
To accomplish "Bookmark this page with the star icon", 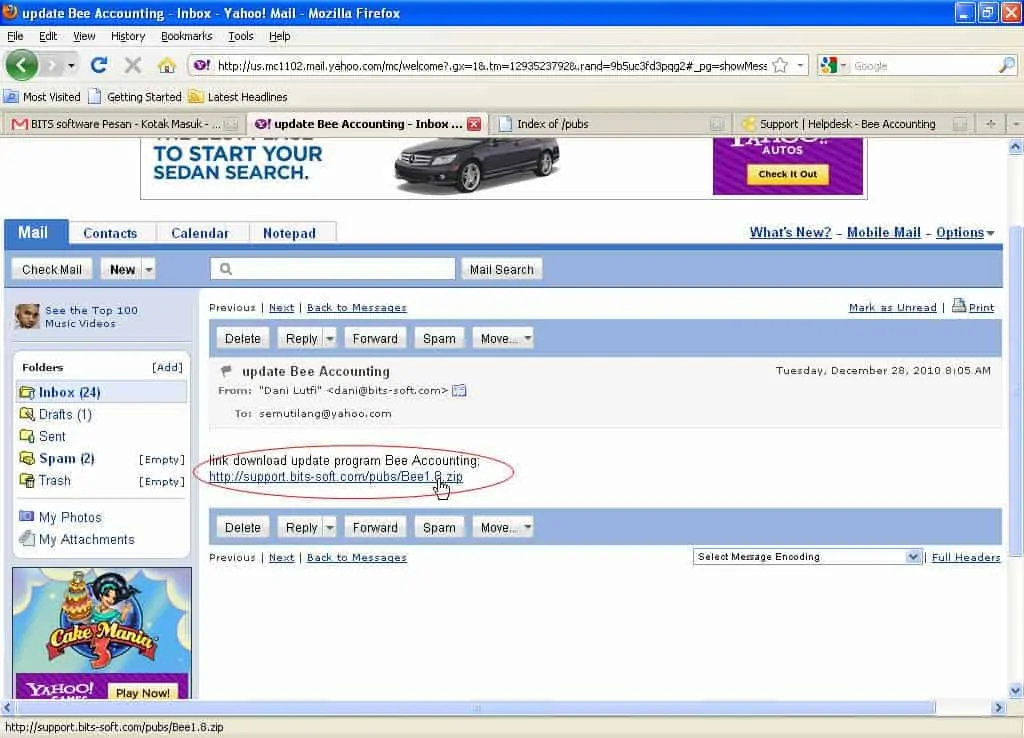I will tap(780, 65).
